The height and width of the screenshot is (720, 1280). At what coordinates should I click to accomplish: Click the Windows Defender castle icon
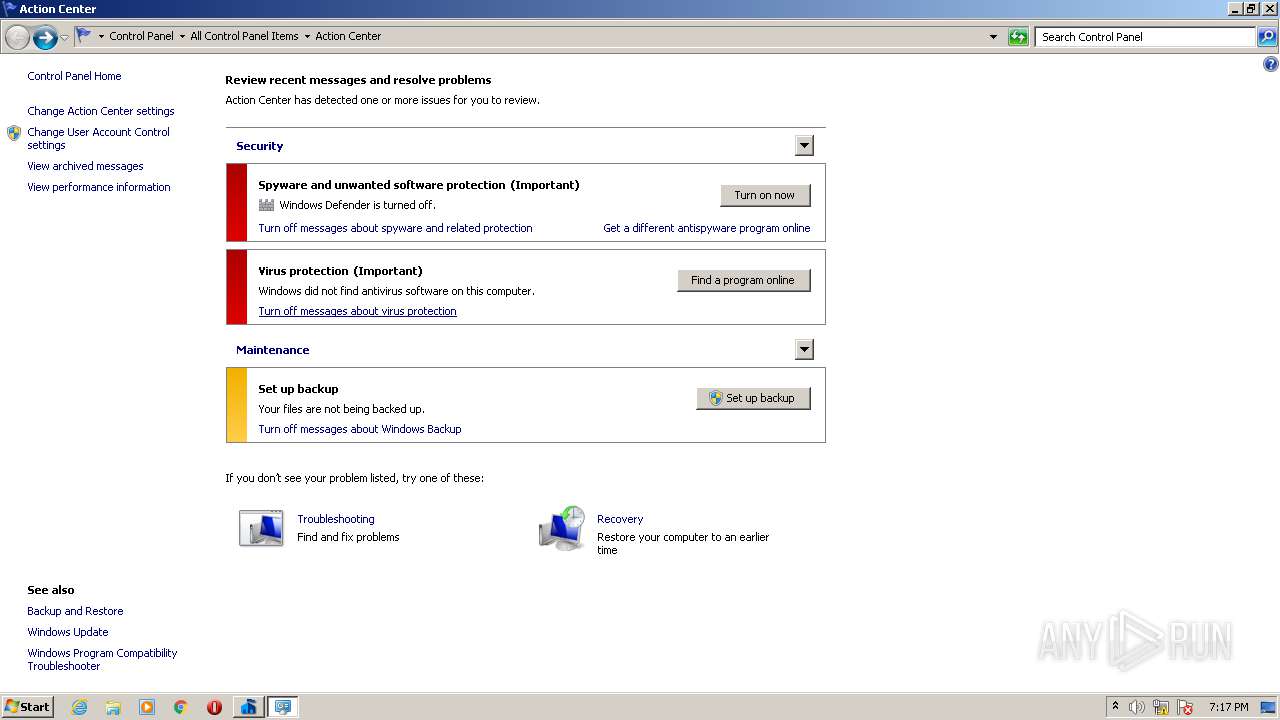click(x=266, y=205)
